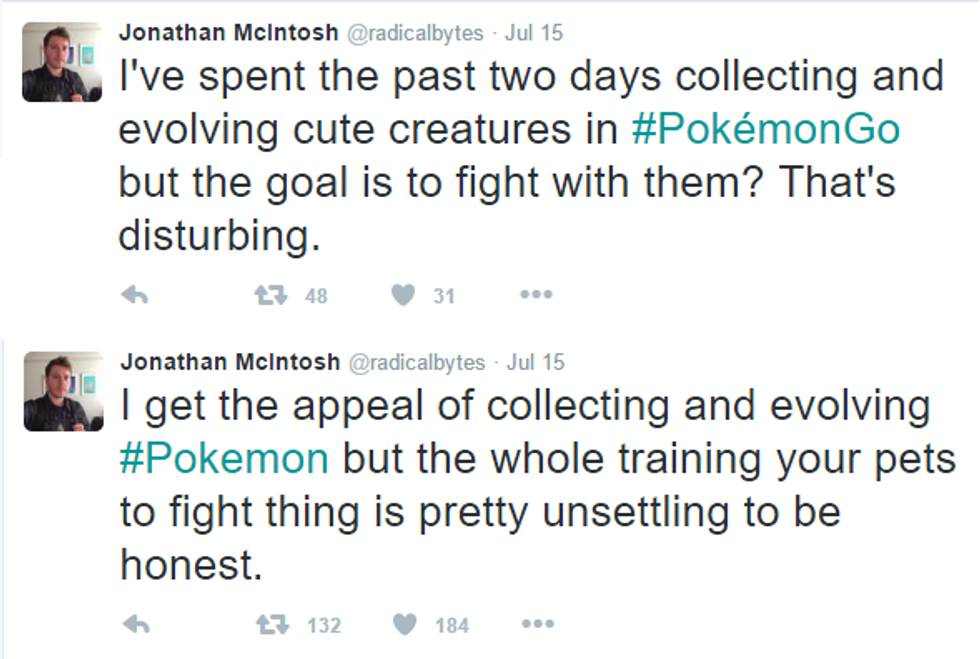Open more options on the #PokémonGo tweet
Viewport: 980px width, 659px height.
click(x=536, y=295)
